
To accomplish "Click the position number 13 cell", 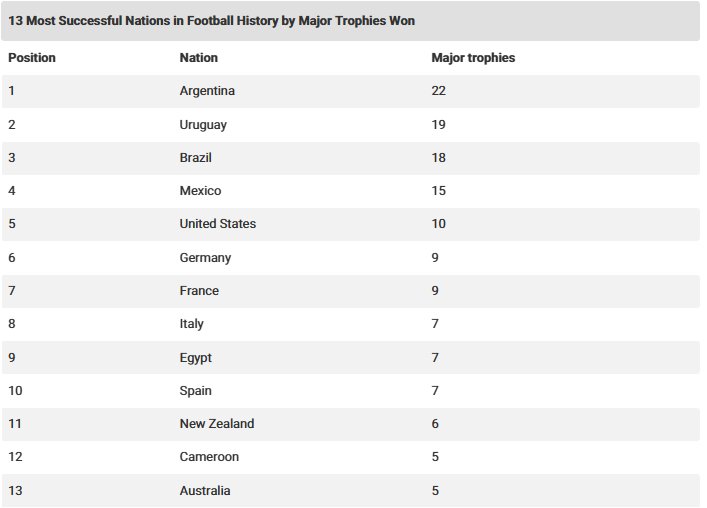I will coord(15,491).
